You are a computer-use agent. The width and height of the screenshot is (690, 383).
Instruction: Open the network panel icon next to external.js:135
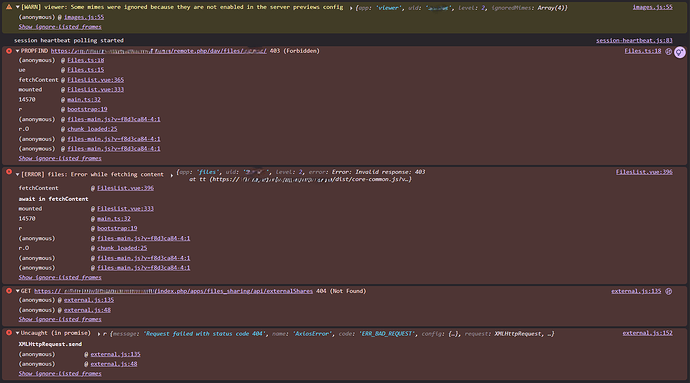(668, 291)
